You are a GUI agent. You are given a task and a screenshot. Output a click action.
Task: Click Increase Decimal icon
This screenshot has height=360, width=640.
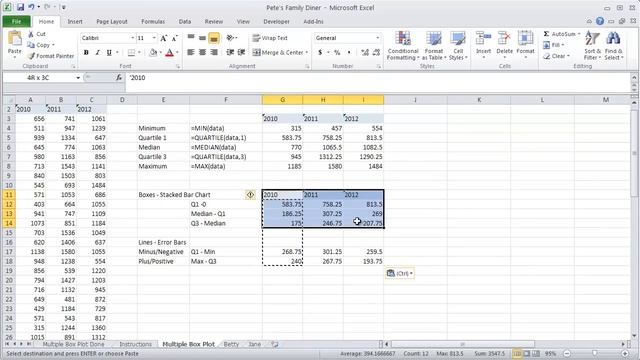(365, 53)
